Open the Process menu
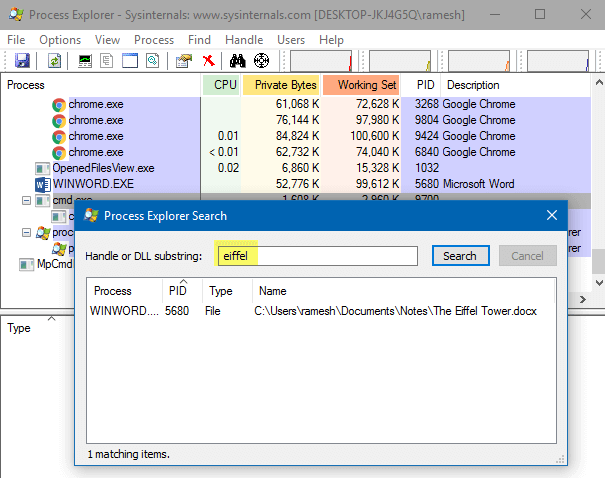The width and height of the screenshot is (605, 478). click(x=154, y=40)
